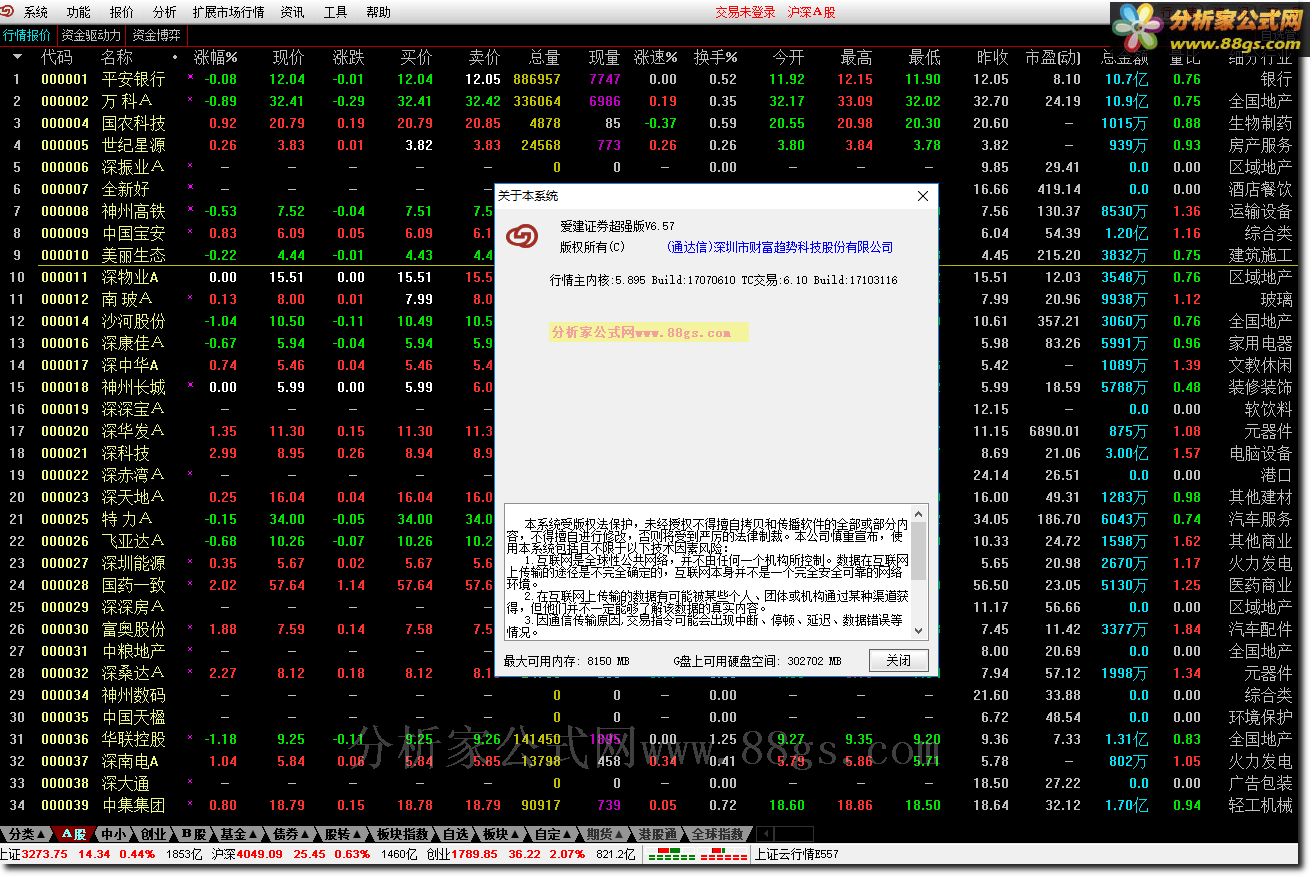
Task: Click the 创业 index value 1789.85
Action: [x=473, y=855]
